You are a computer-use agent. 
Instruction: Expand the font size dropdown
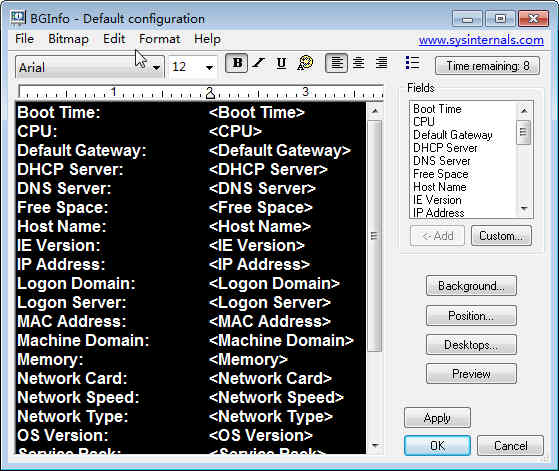[x=209, y=67]
